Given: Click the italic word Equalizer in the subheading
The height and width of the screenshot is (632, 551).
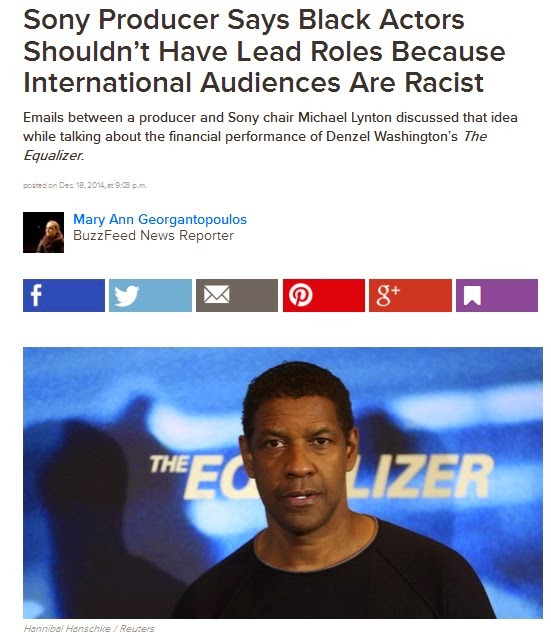Looking at the screenshot, I should (53, 155).
